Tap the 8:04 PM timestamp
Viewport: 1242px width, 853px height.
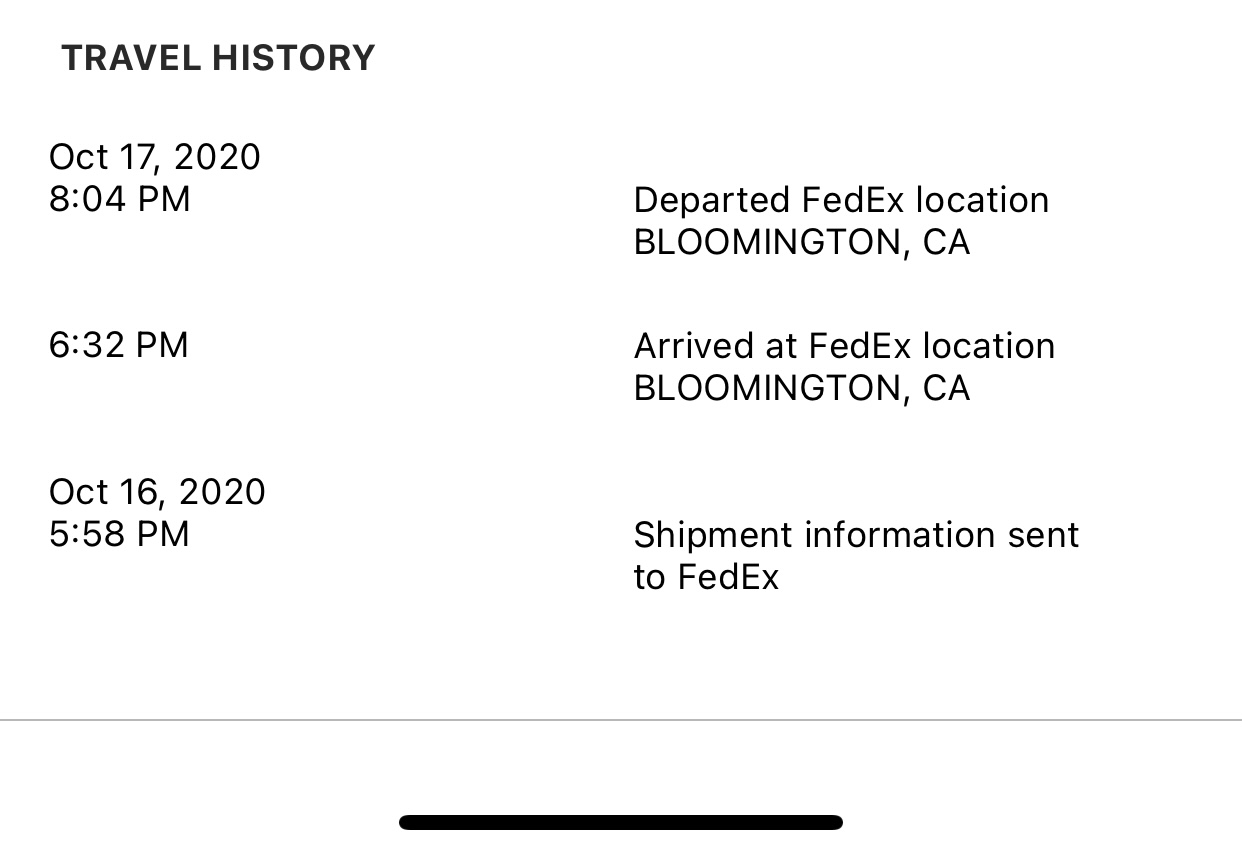(119, 199)
